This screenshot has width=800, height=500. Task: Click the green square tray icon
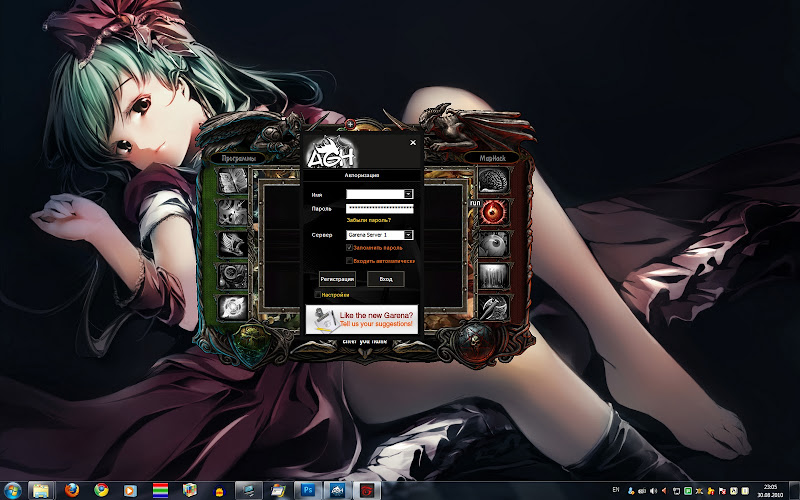point(688,491)
